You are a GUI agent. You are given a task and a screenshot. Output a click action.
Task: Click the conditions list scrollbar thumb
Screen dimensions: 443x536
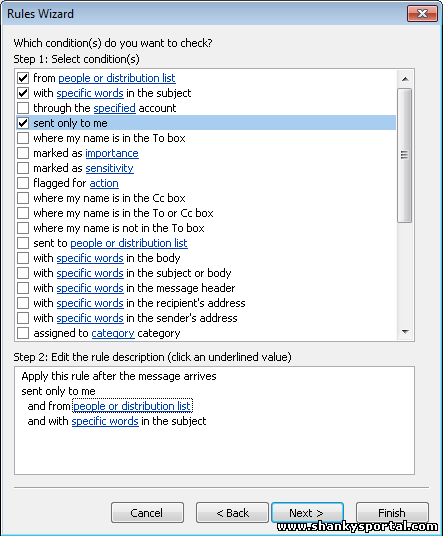point(405,155)
